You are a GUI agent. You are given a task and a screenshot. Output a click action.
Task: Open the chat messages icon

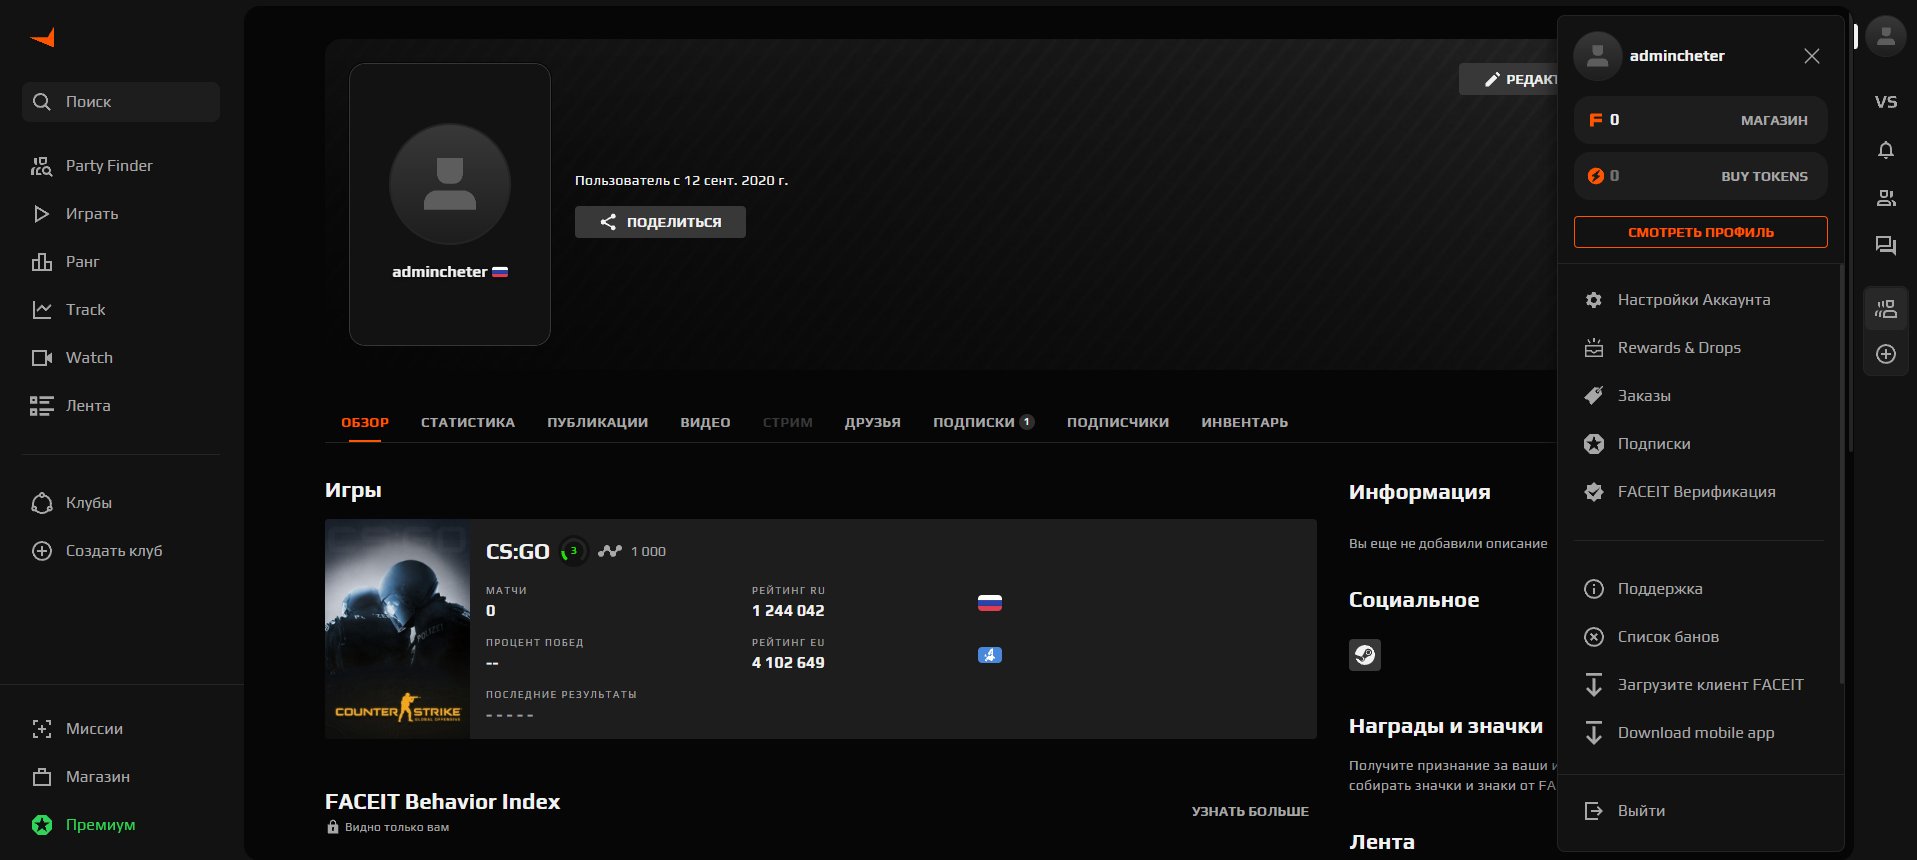pos(1885,246)
